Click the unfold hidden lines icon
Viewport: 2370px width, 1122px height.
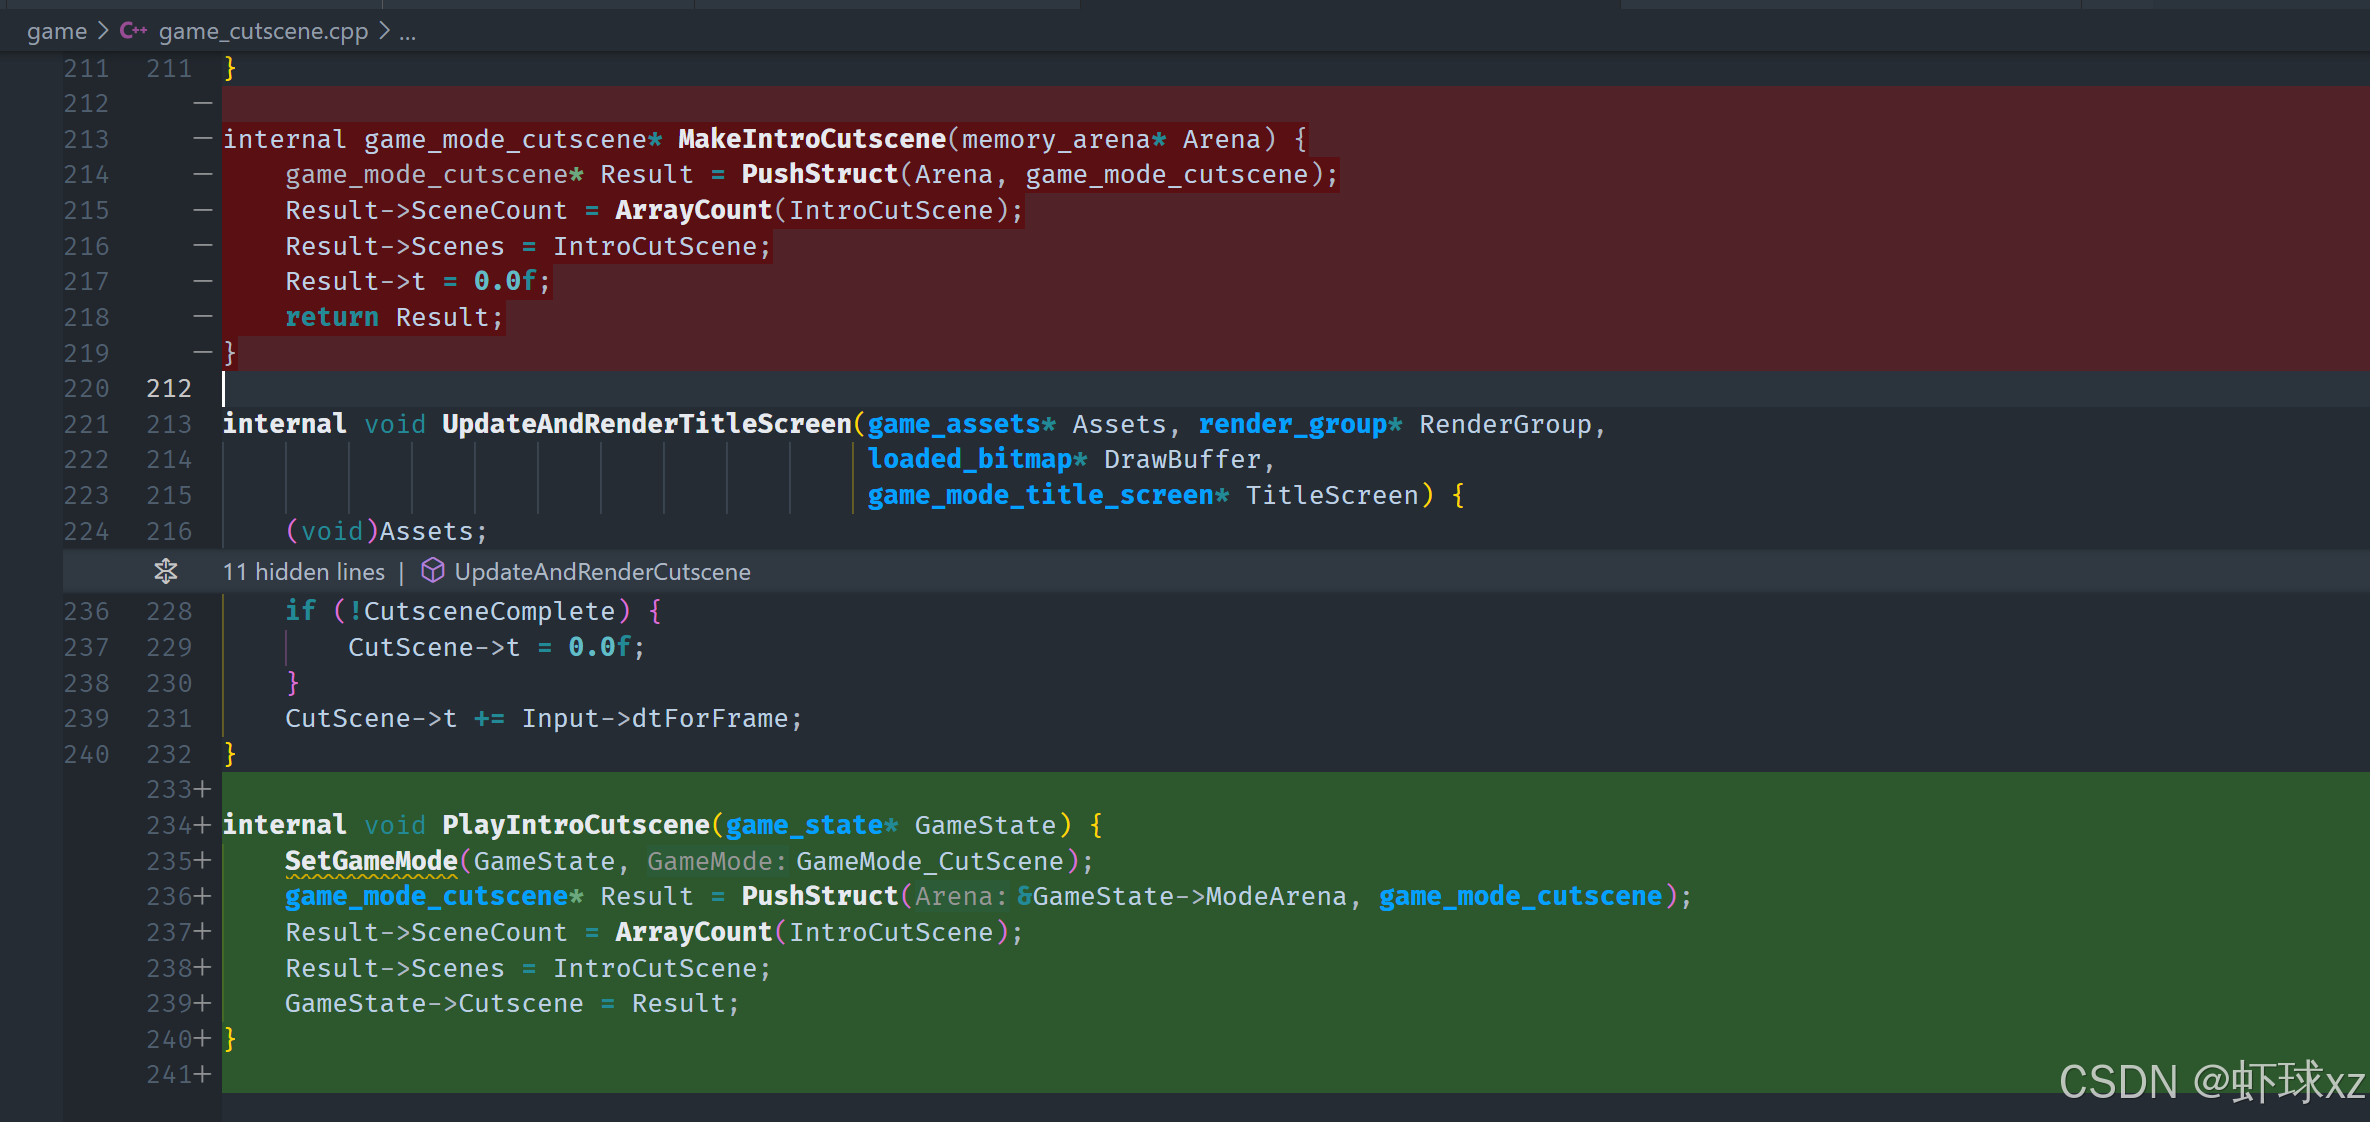[x=166, y=571]
